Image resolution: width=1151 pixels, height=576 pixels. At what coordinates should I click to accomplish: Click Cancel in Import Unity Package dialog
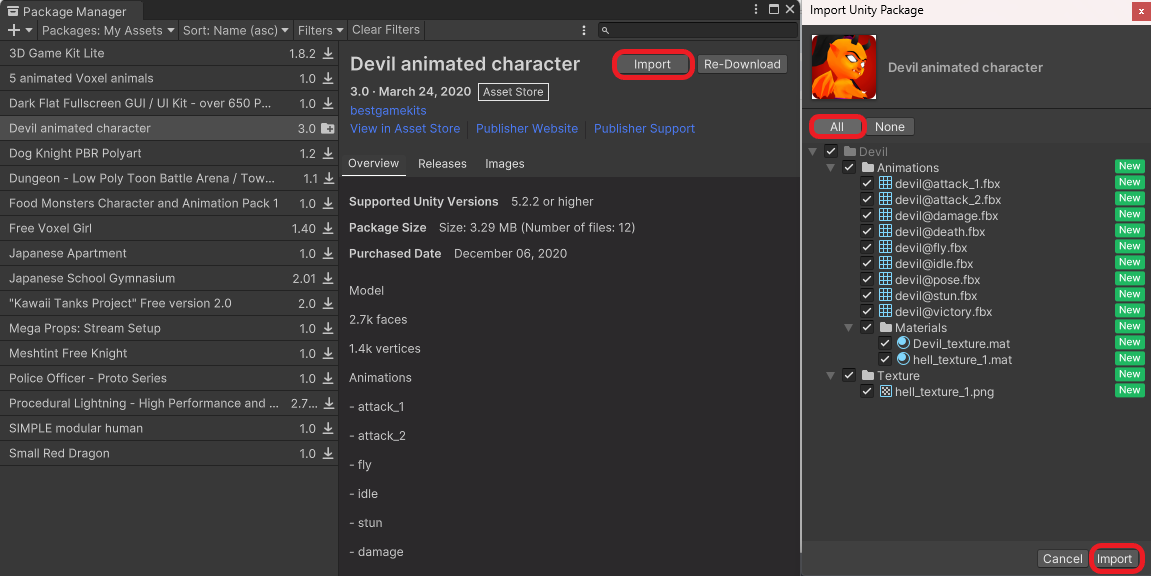tap(1062, 559)
